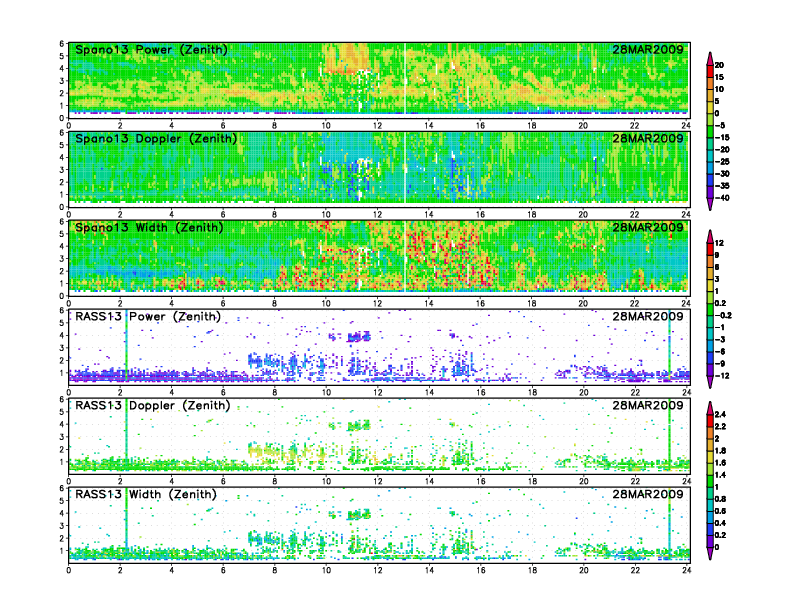Click height tick "3" on the RASS13 Width y-axis
This screenshot has height=612, width=792.
(x=62, y=526)
